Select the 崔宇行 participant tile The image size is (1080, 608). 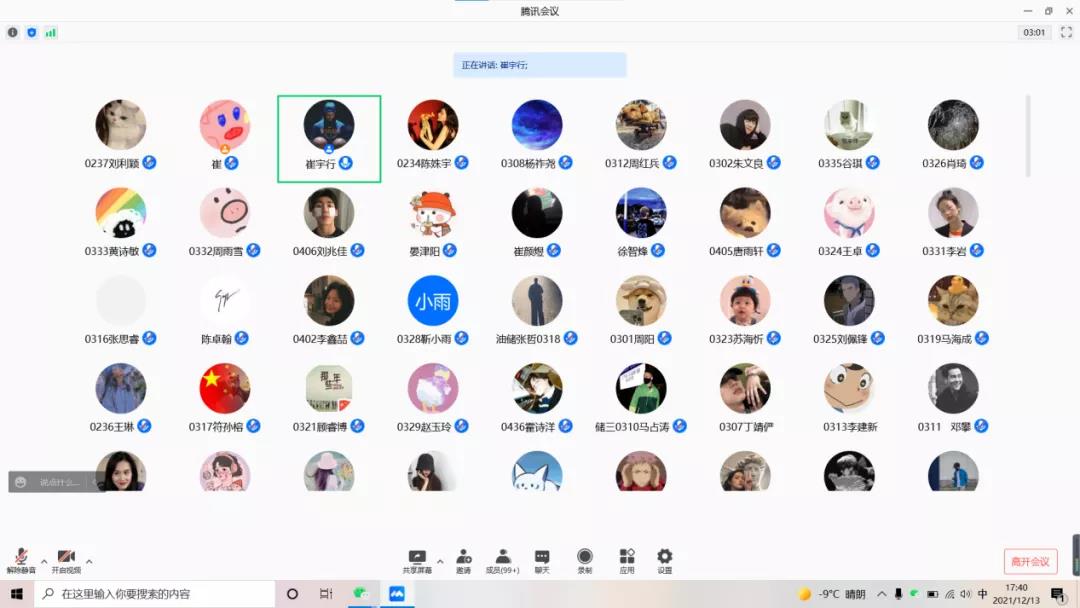pos(329,138)
